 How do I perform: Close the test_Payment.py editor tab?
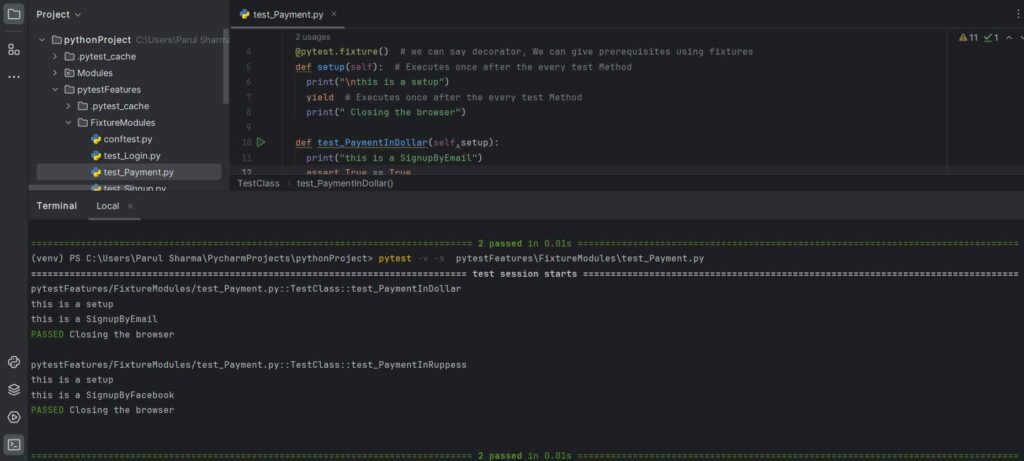tap(334, 14)
